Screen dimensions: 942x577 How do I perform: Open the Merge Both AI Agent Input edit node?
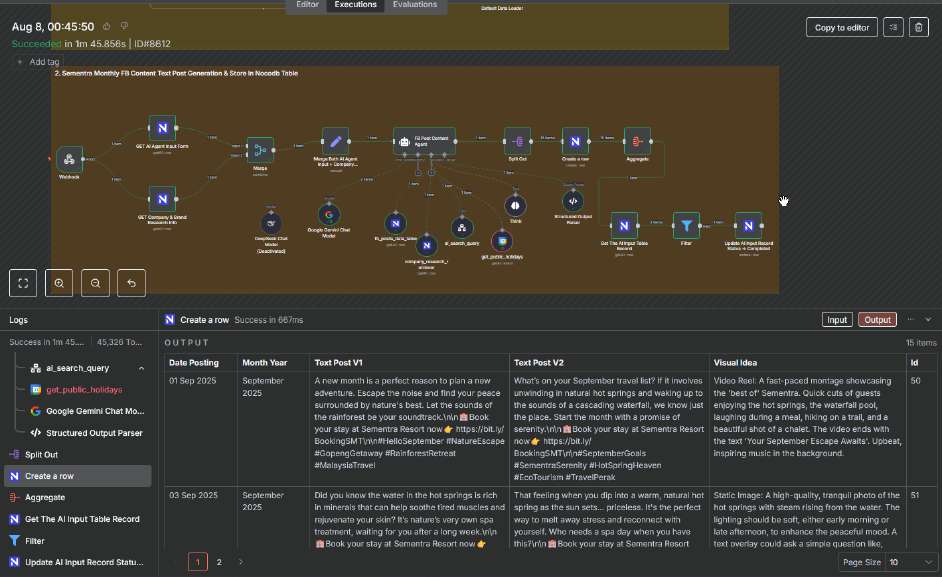click(335, 141)
